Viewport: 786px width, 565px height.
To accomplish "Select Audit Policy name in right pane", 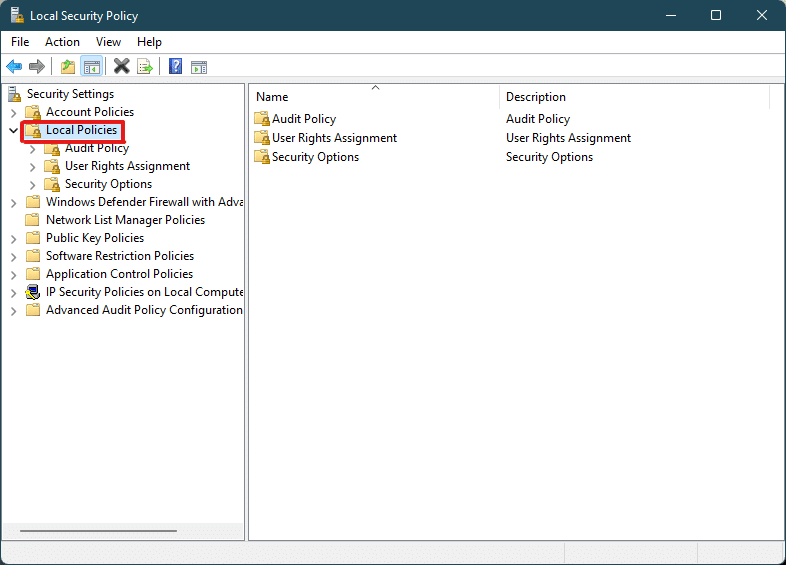I will pos(304,119).
